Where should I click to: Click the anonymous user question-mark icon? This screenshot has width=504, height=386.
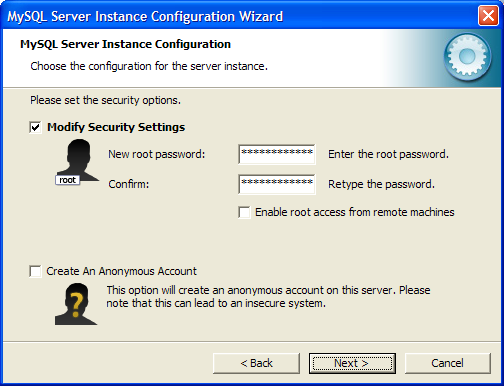[x=76, y=304]
